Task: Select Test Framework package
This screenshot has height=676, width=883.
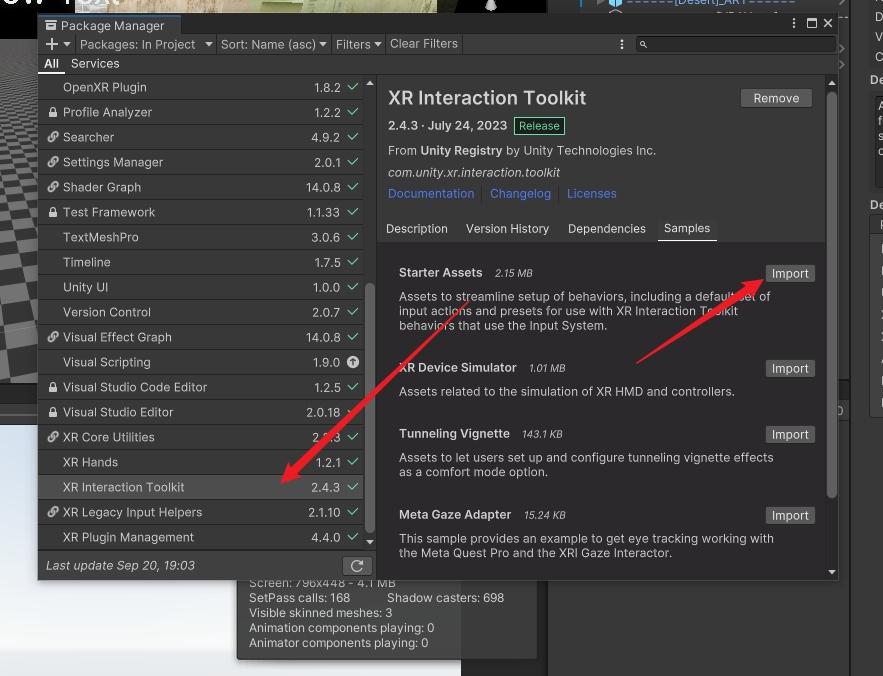Action: [201, 212]
